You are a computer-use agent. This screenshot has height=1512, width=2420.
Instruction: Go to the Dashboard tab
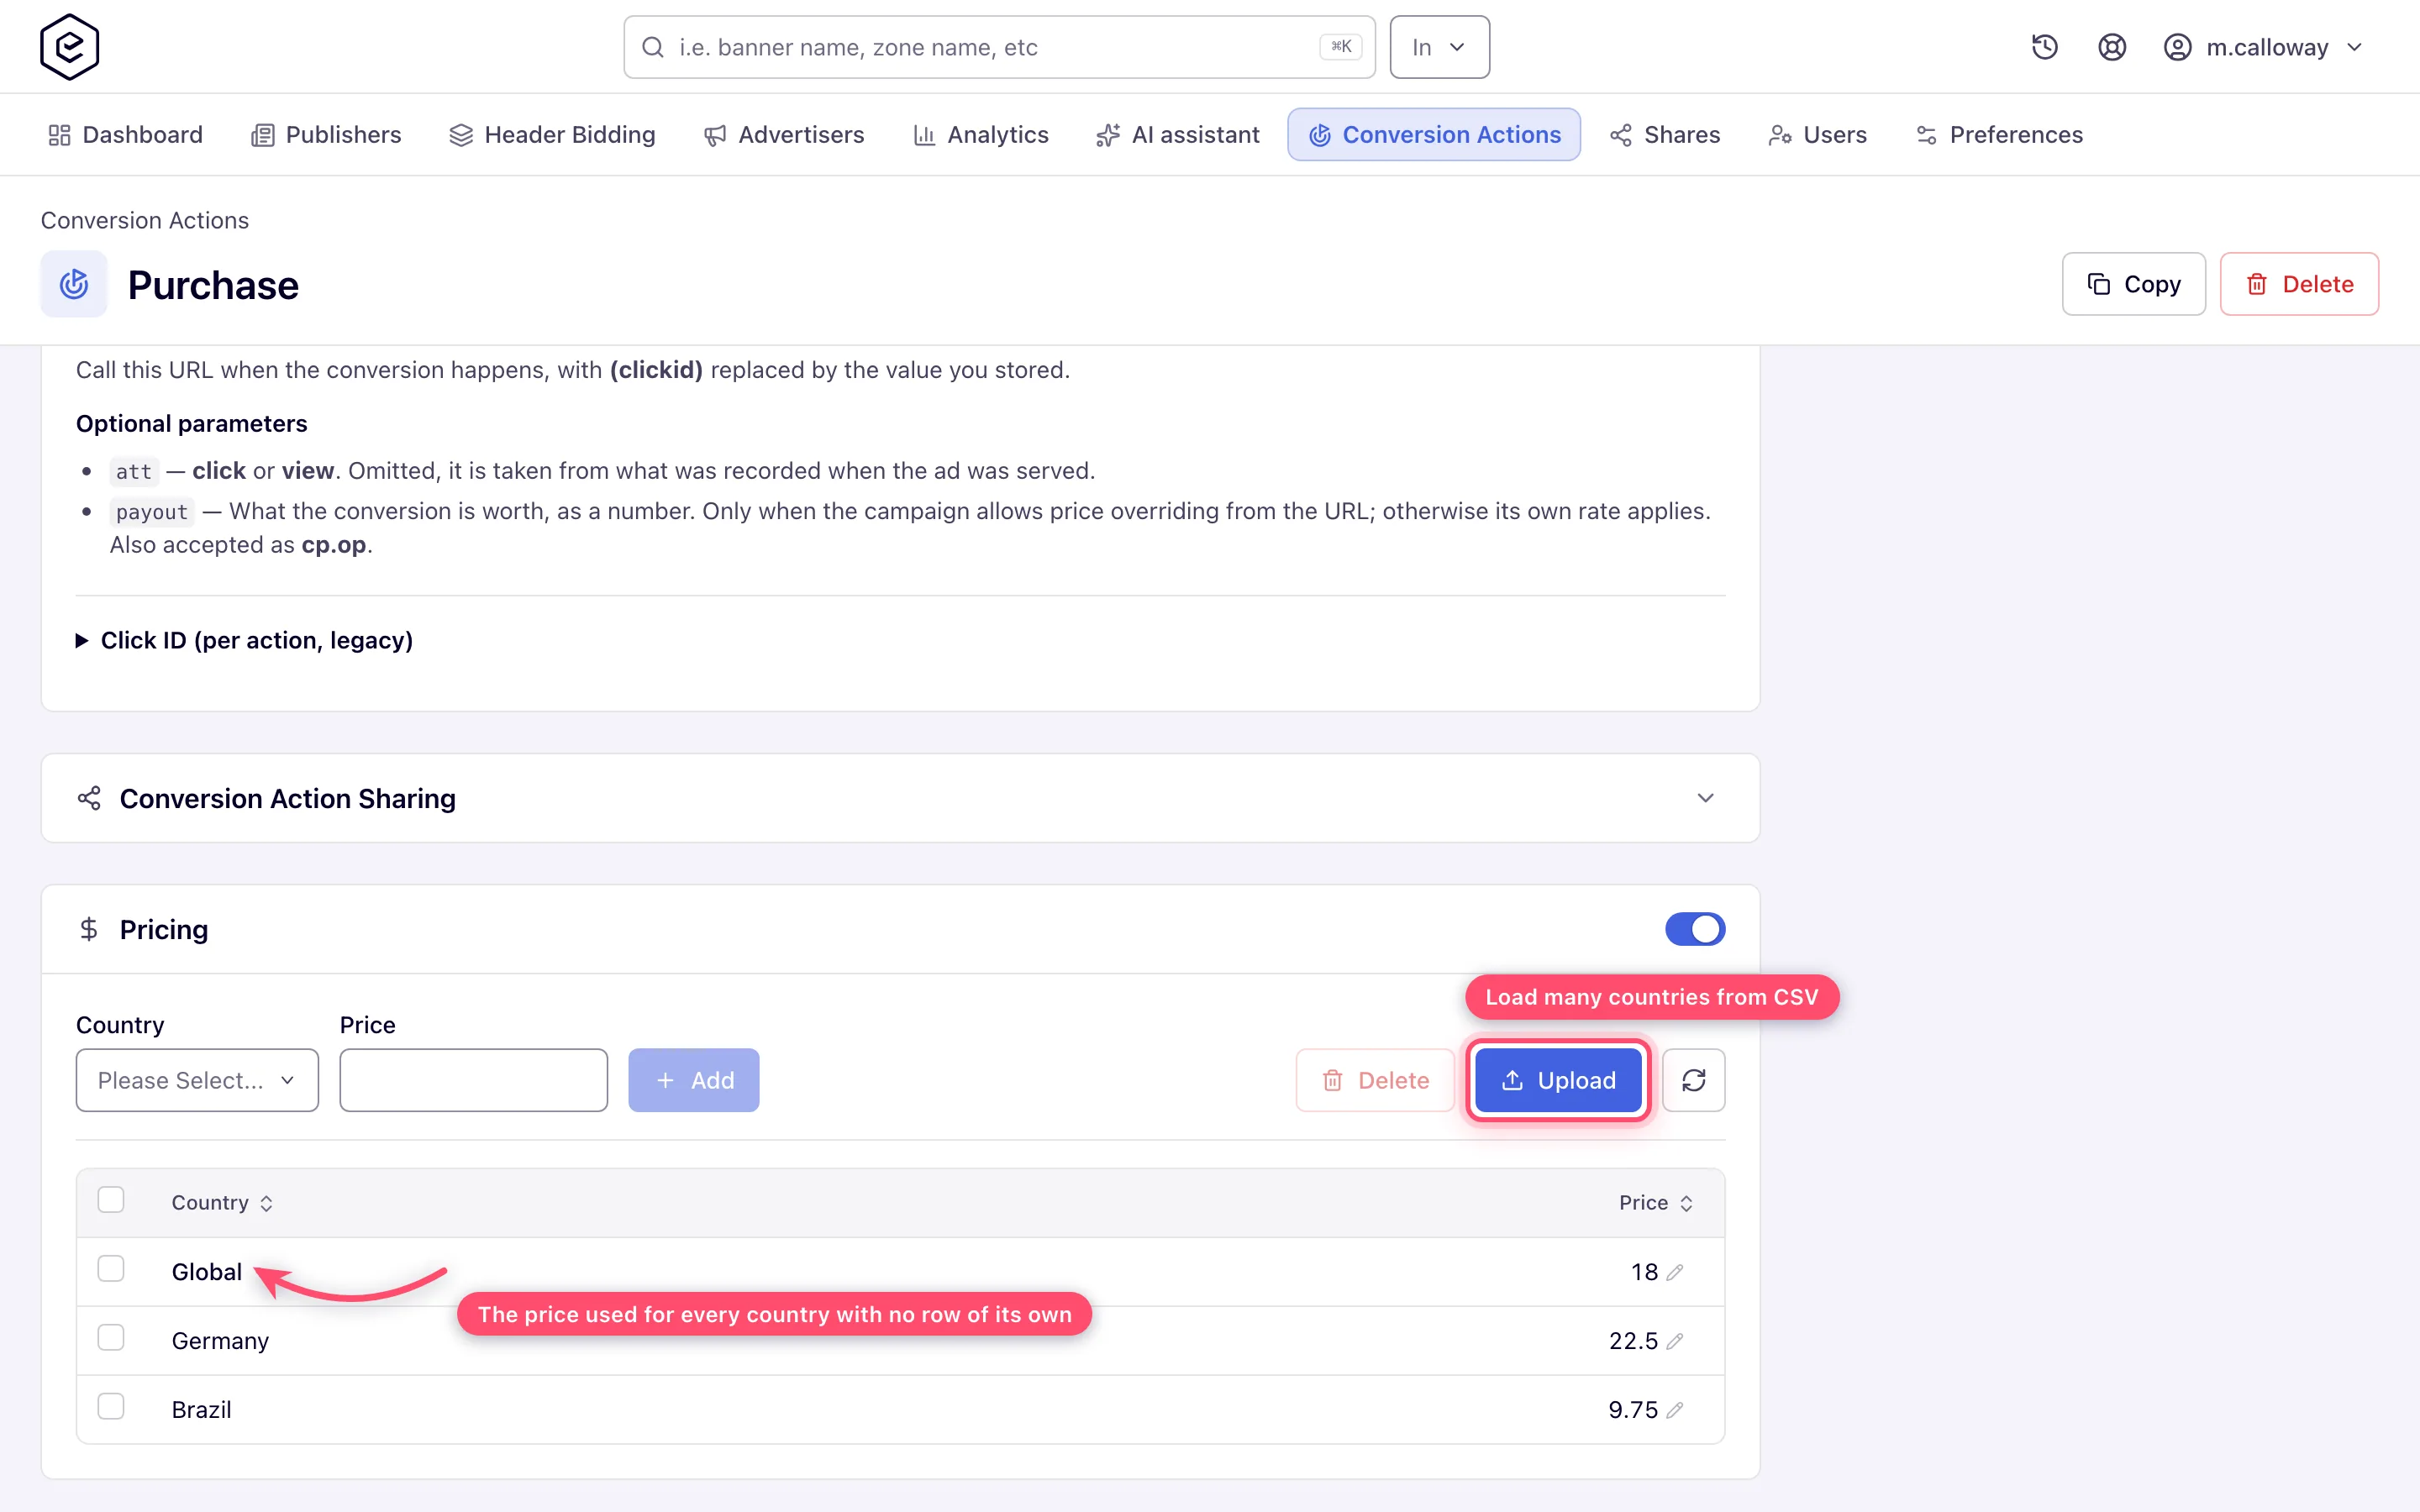[125, 134]
